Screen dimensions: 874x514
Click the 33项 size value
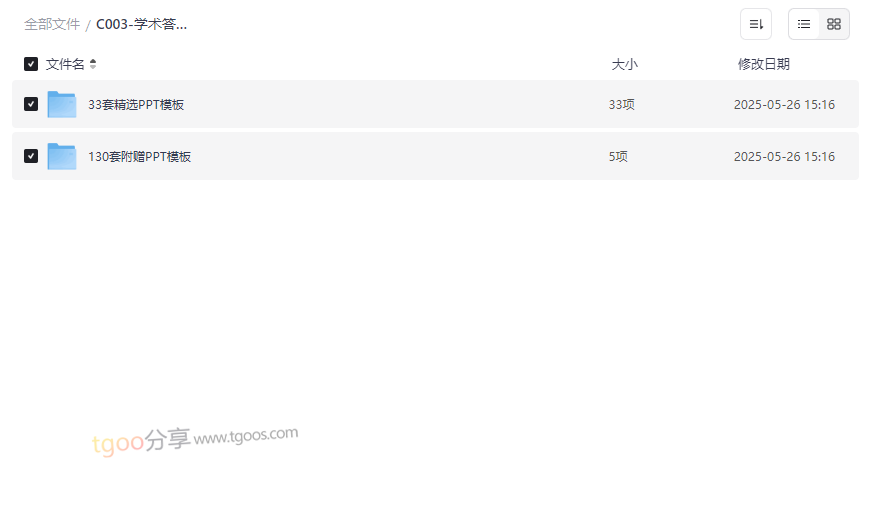621,104
